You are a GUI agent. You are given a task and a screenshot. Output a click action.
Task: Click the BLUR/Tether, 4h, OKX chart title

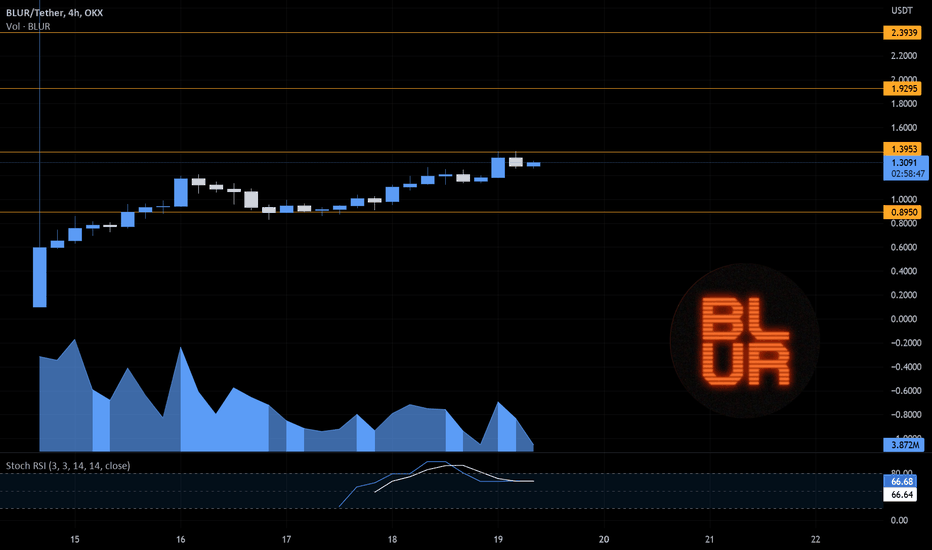(x=54, y=12)
